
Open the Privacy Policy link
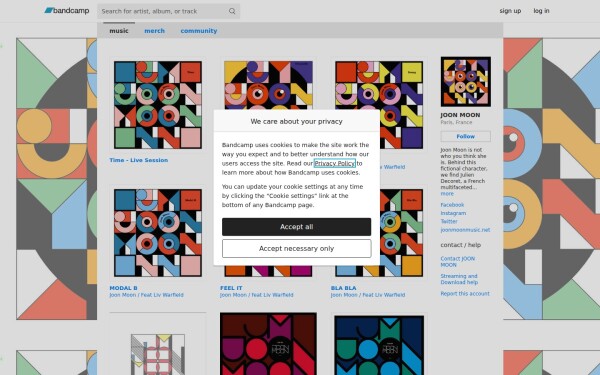[334, 163]
